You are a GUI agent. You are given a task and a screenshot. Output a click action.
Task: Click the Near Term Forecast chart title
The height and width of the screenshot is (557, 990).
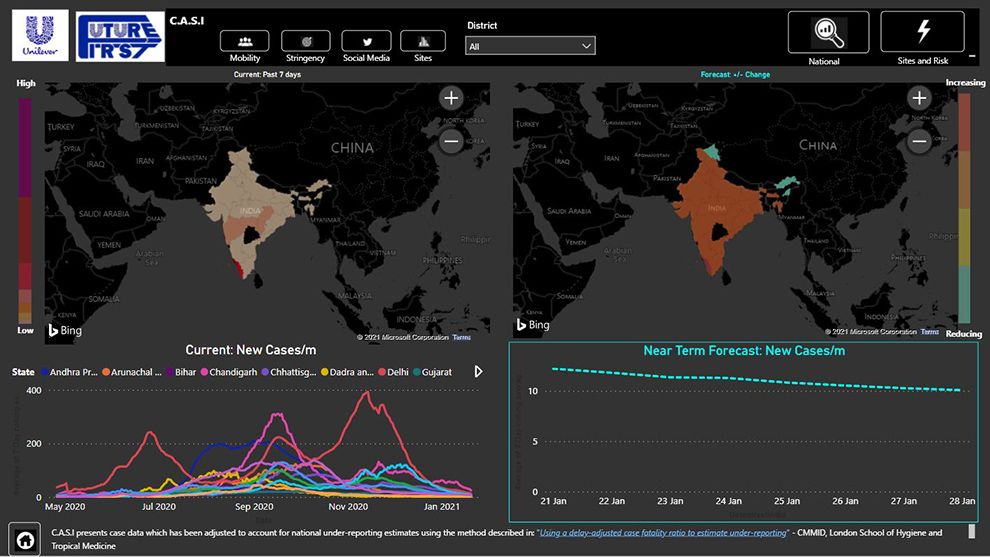744,350
